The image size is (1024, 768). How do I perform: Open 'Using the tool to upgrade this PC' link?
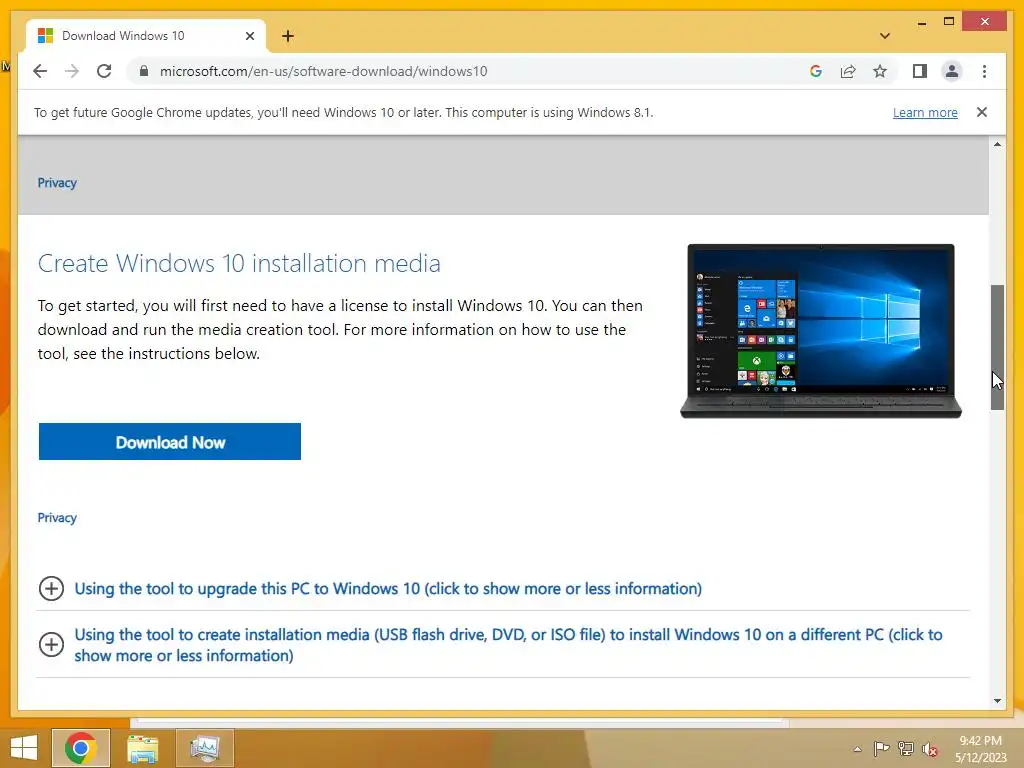tap(388, 588)
